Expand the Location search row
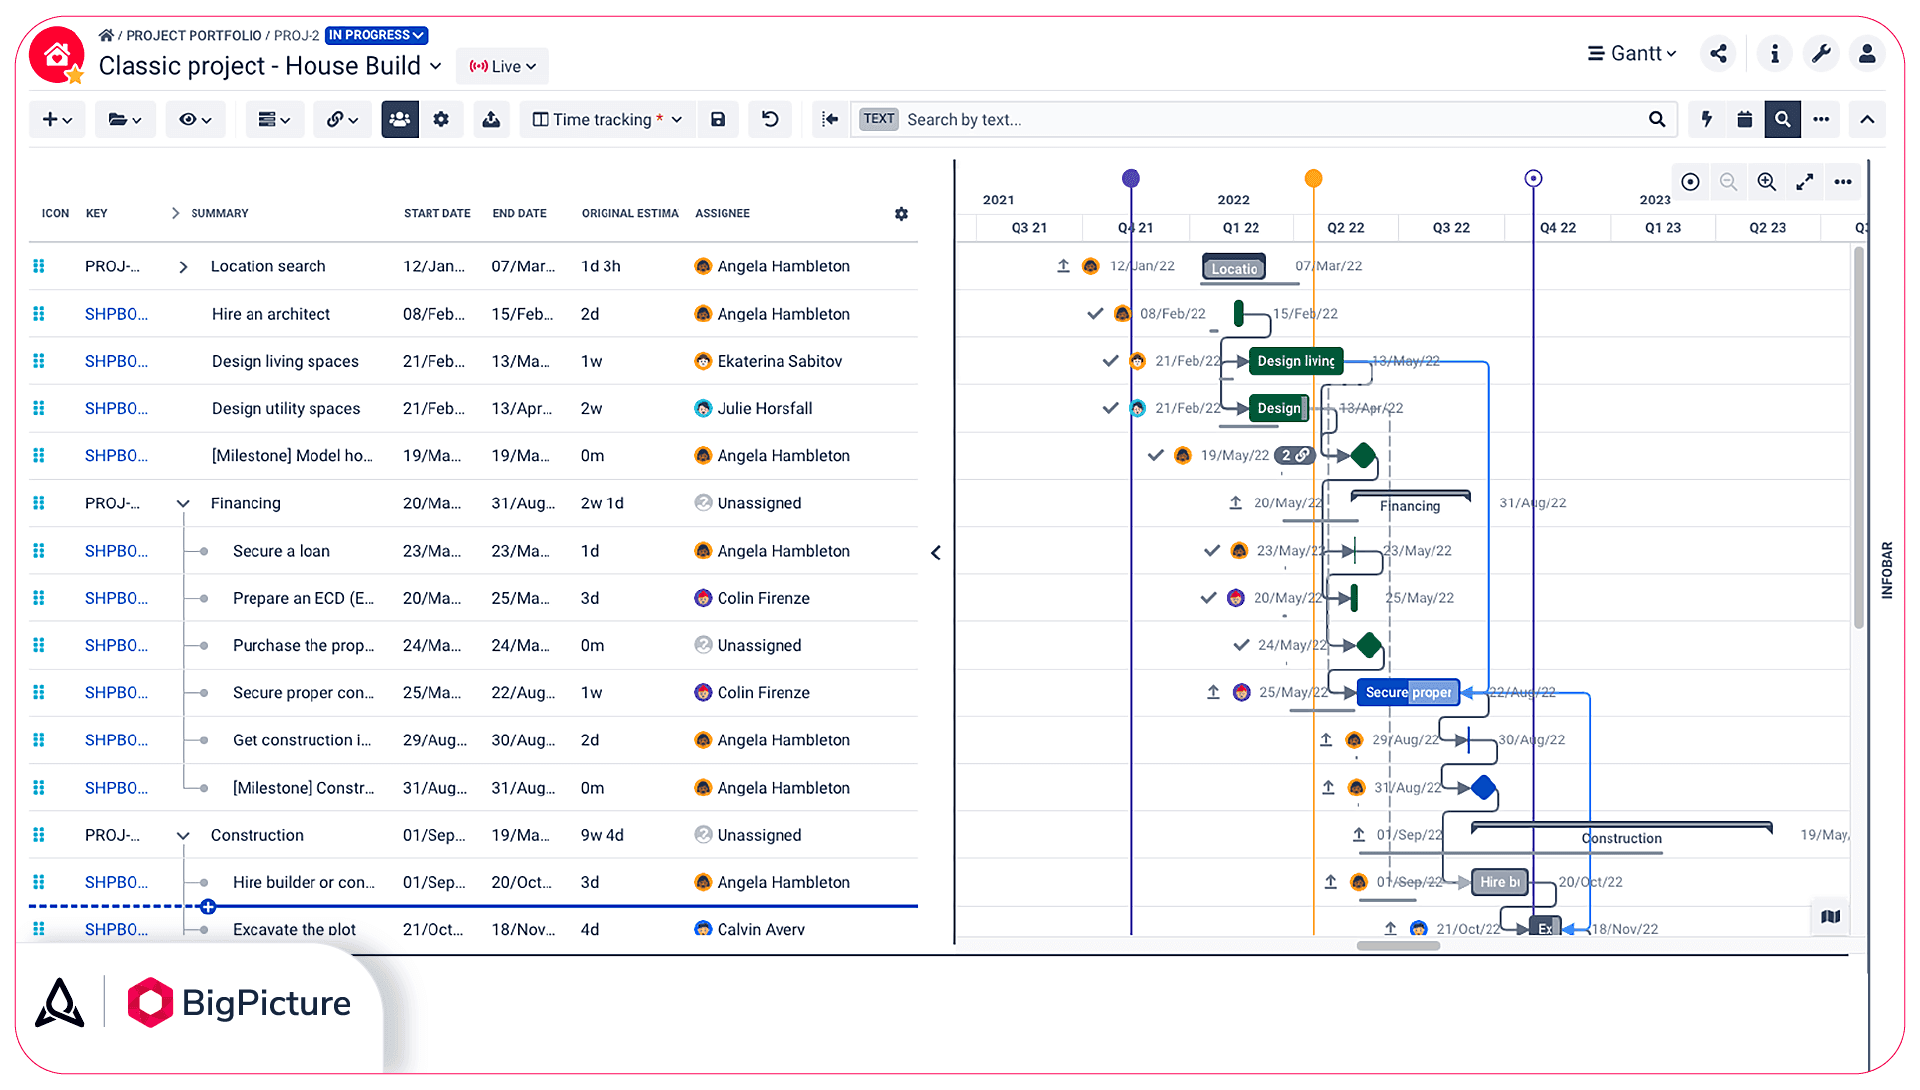The height and width of the screenshot is (1090, 1920). [183, 267]
